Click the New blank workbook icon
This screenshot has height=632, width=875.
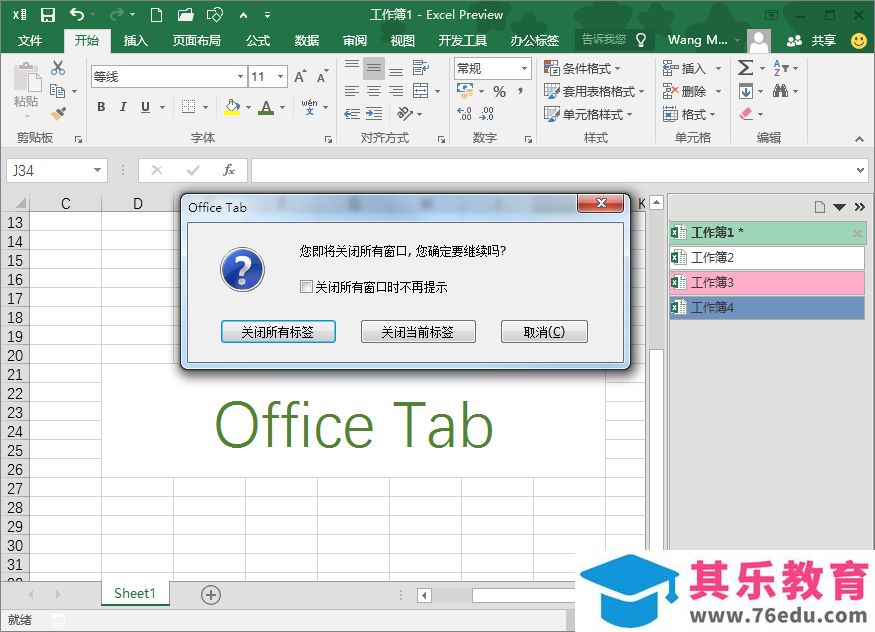(x=157, y=15)
